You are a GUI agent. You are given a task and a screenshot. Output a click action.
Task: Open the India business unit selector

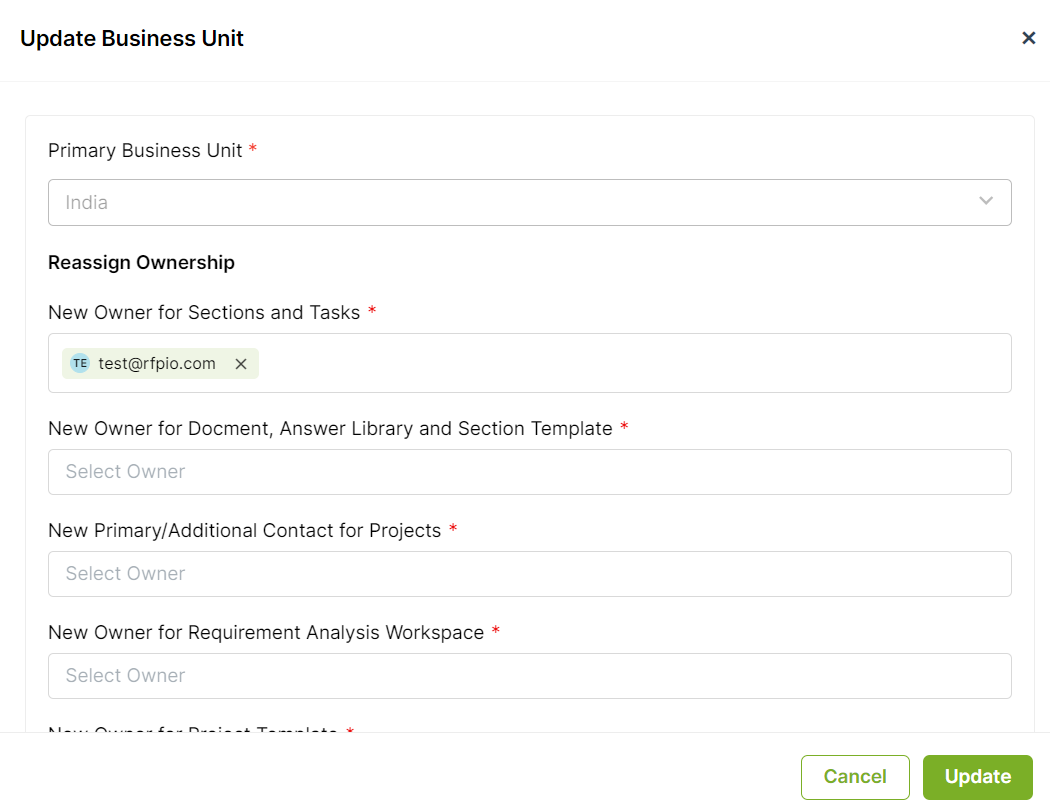point(530,202)
